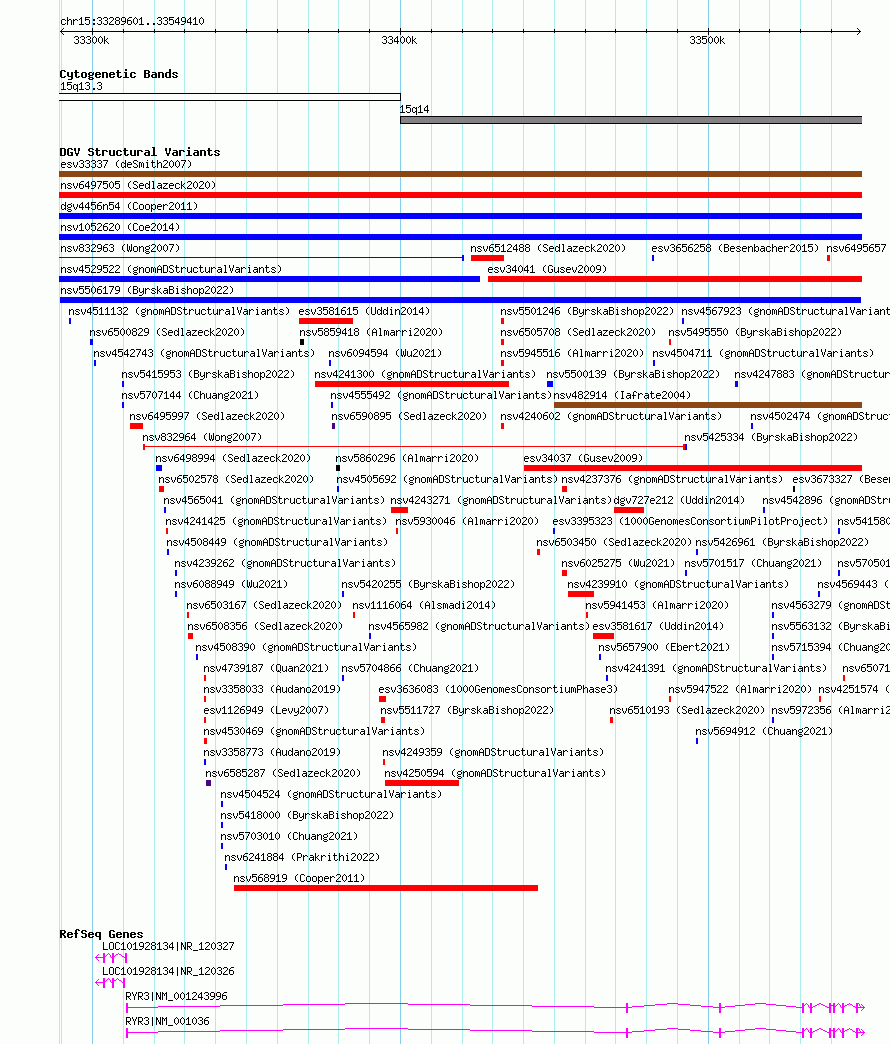890x1044 pixels.
Task: Open esv3656258 (Besenbacher2015) variant label
Action: [x=735, y=248]
